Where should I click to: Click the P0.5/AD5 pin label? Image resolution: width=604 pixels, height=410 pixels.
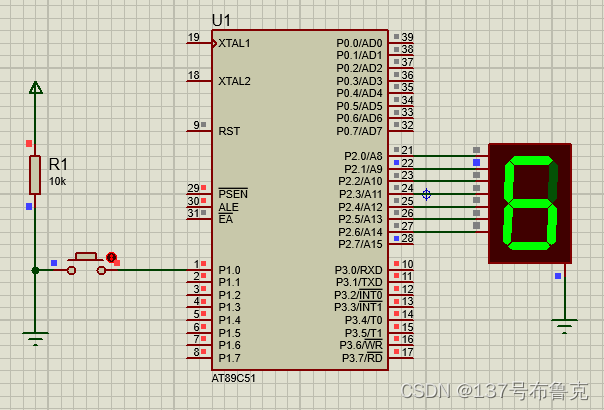coord(359,106)
